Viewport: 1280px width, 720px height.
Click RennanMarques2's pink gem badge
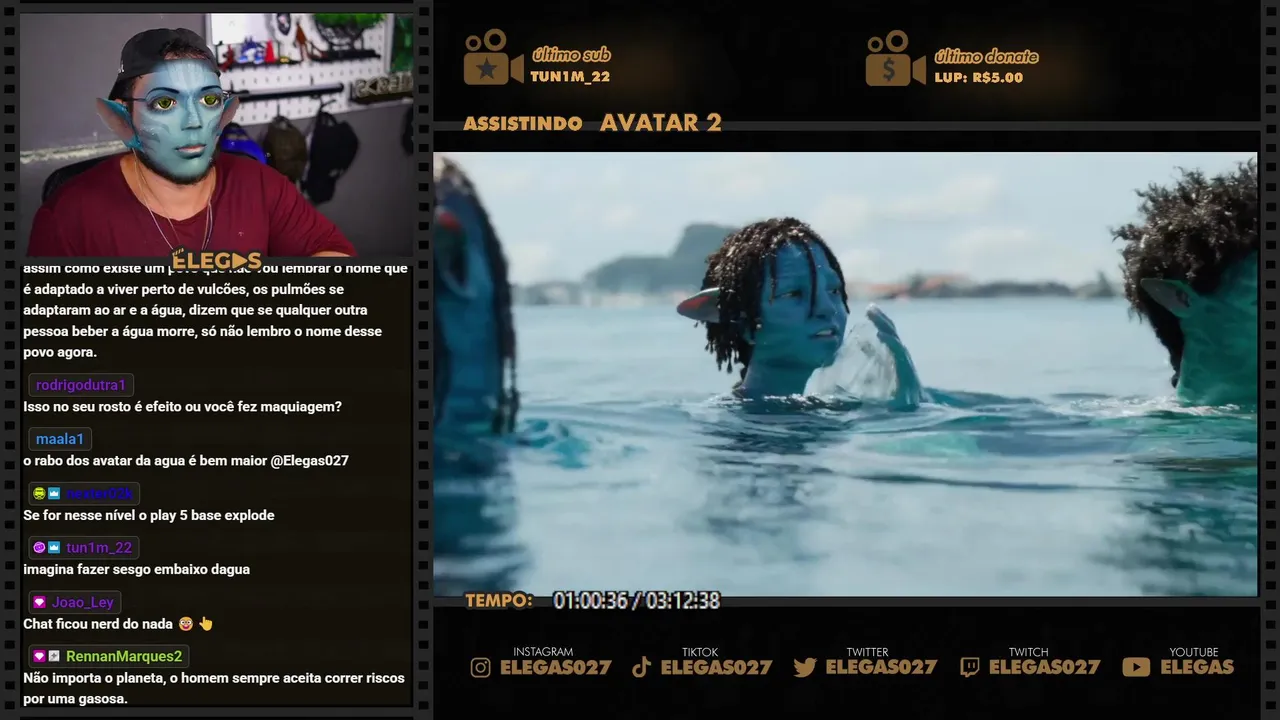coord(39,656)
